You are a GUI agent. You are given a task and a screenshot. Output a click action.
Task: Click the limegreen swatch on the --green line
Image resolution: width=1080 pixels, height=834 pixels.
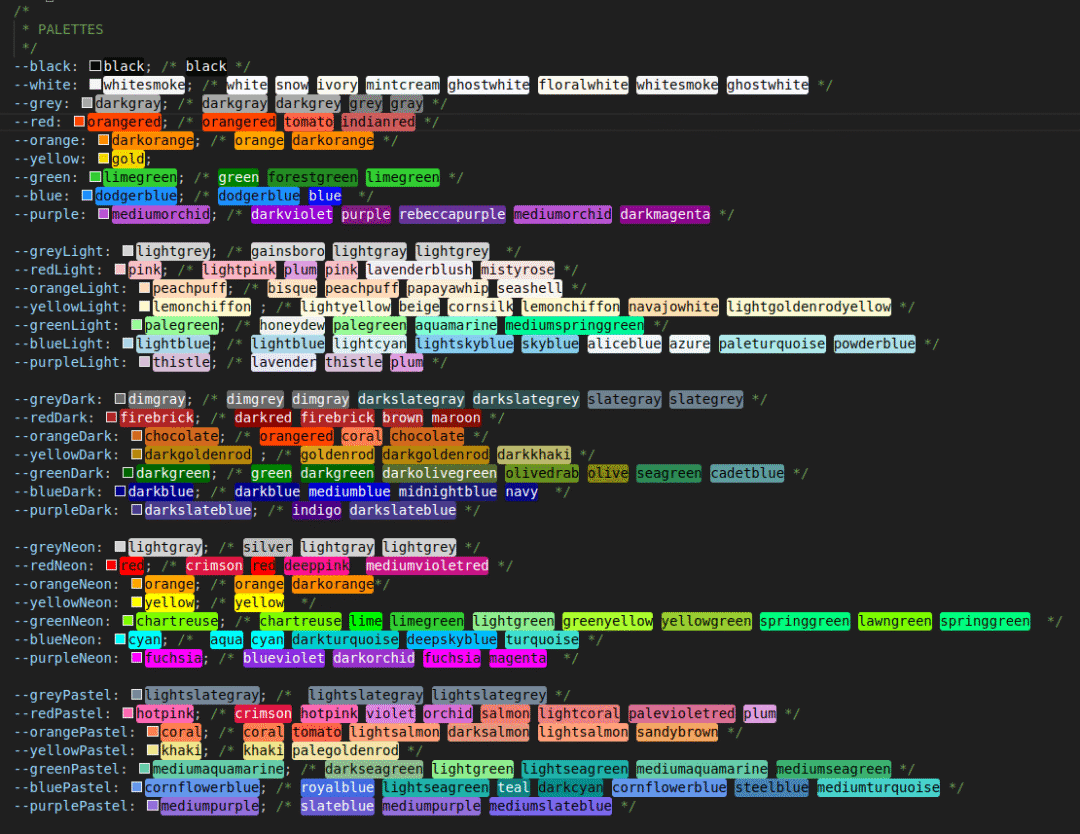pyautogui.click(x=95, y=177)
